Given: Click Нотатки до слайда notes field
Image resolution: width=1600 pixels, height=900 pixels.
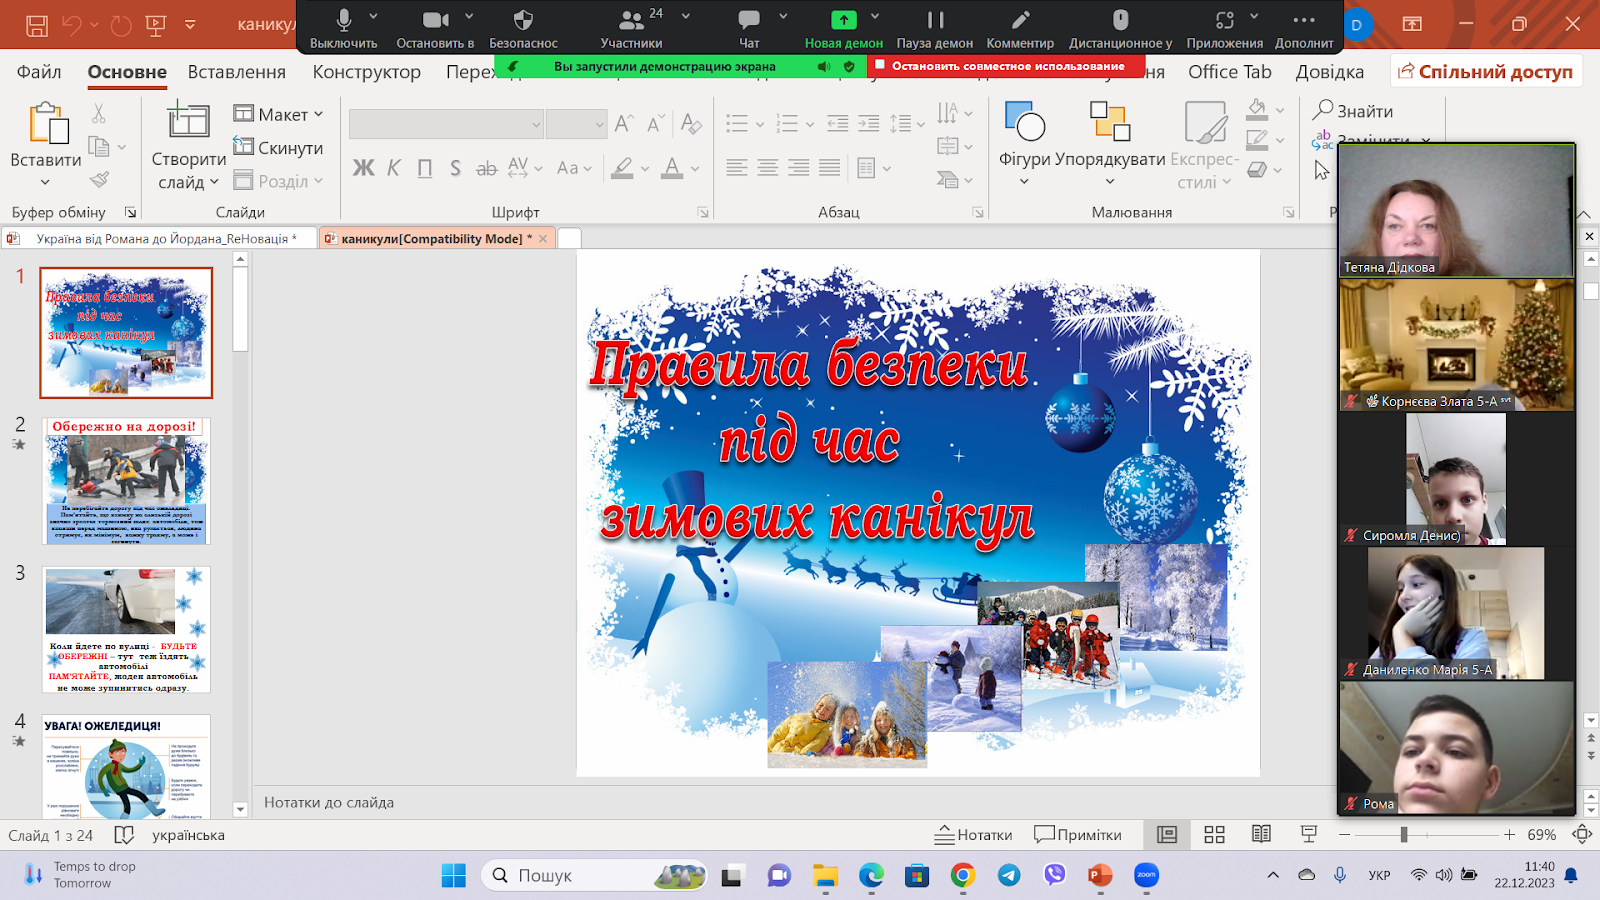Looking at the screenshot, I should point(795,802).
